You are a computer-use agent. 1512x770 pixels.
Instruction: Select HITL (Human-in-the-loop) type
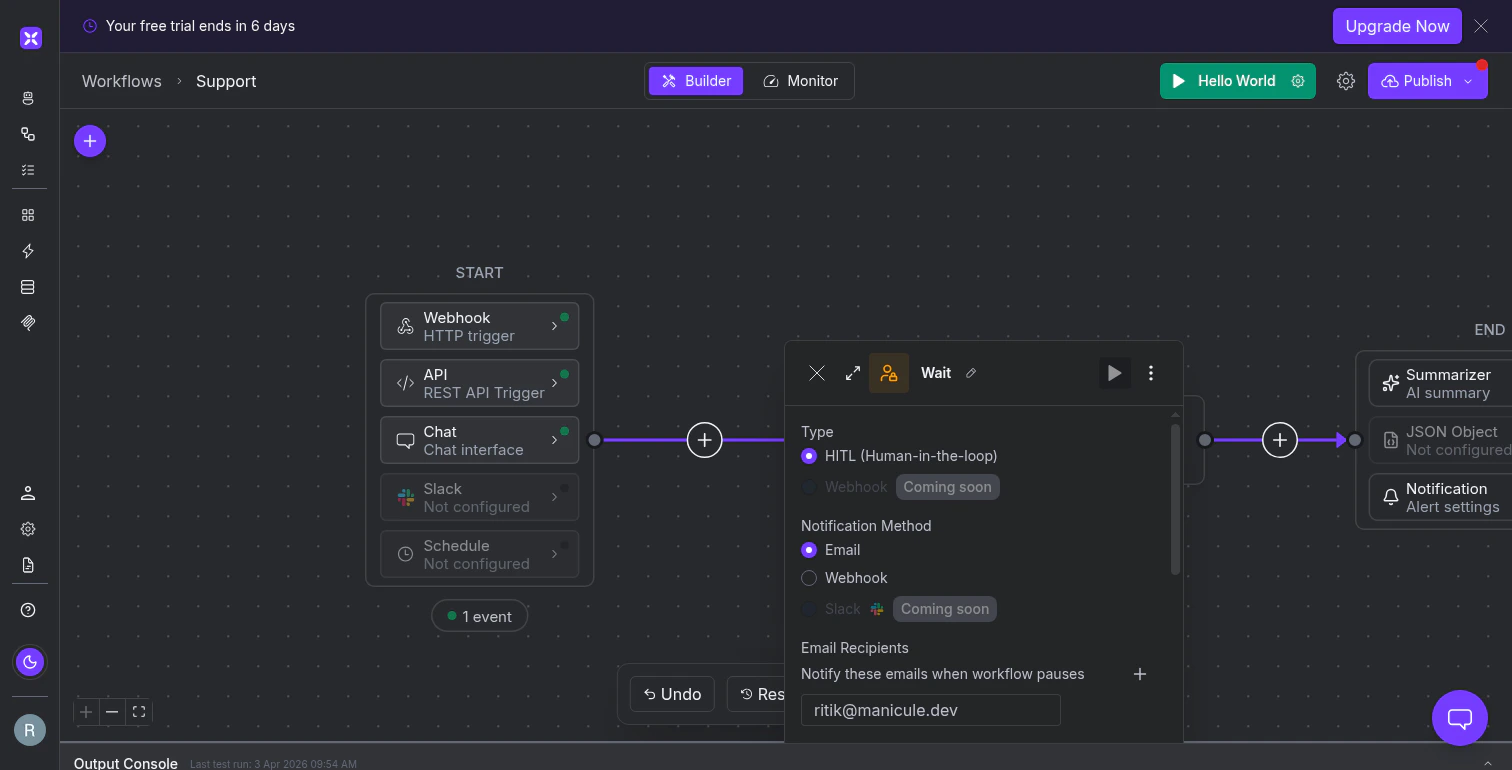808,456
